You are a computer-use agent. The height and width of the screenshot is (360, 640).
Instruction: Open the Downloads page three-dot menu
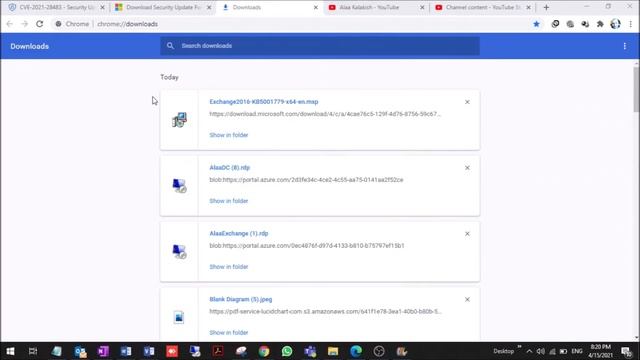pyautogui.click(x=624, y=46)
